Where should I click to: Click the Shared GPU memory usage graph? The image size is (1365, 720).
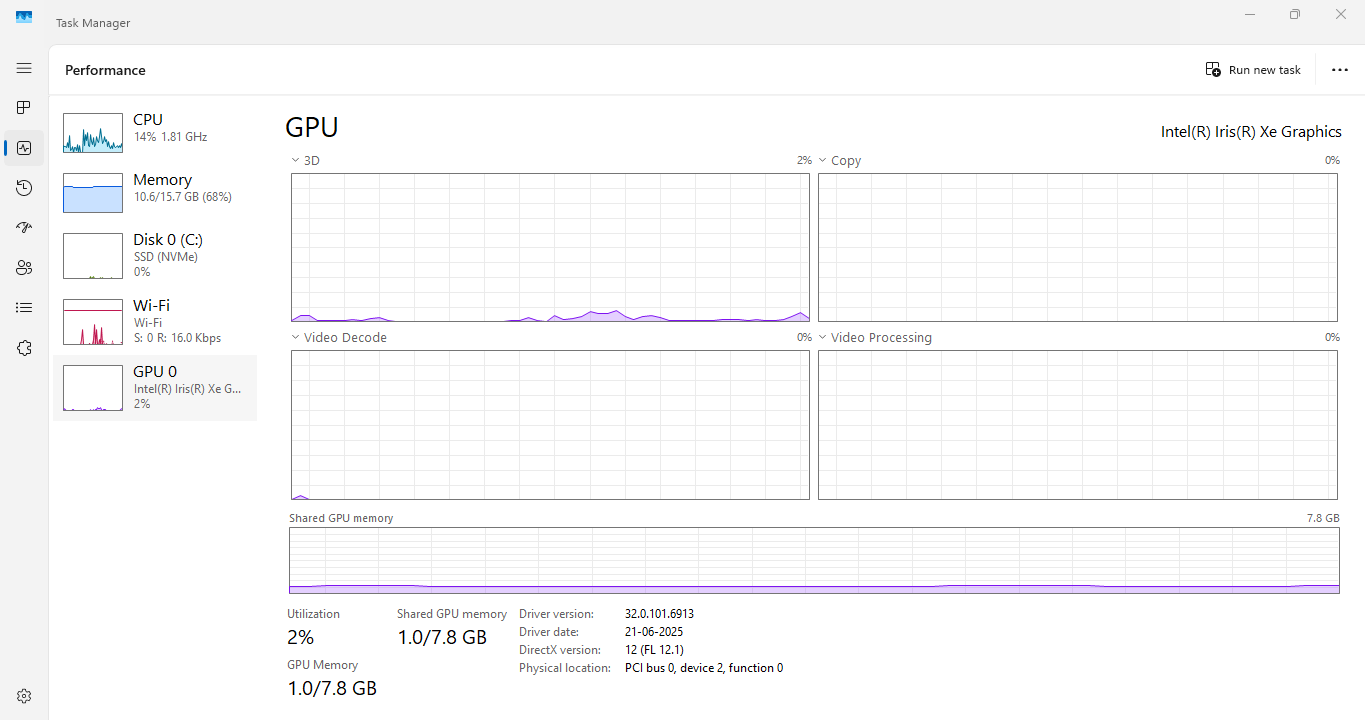click(x=814, y=561)
